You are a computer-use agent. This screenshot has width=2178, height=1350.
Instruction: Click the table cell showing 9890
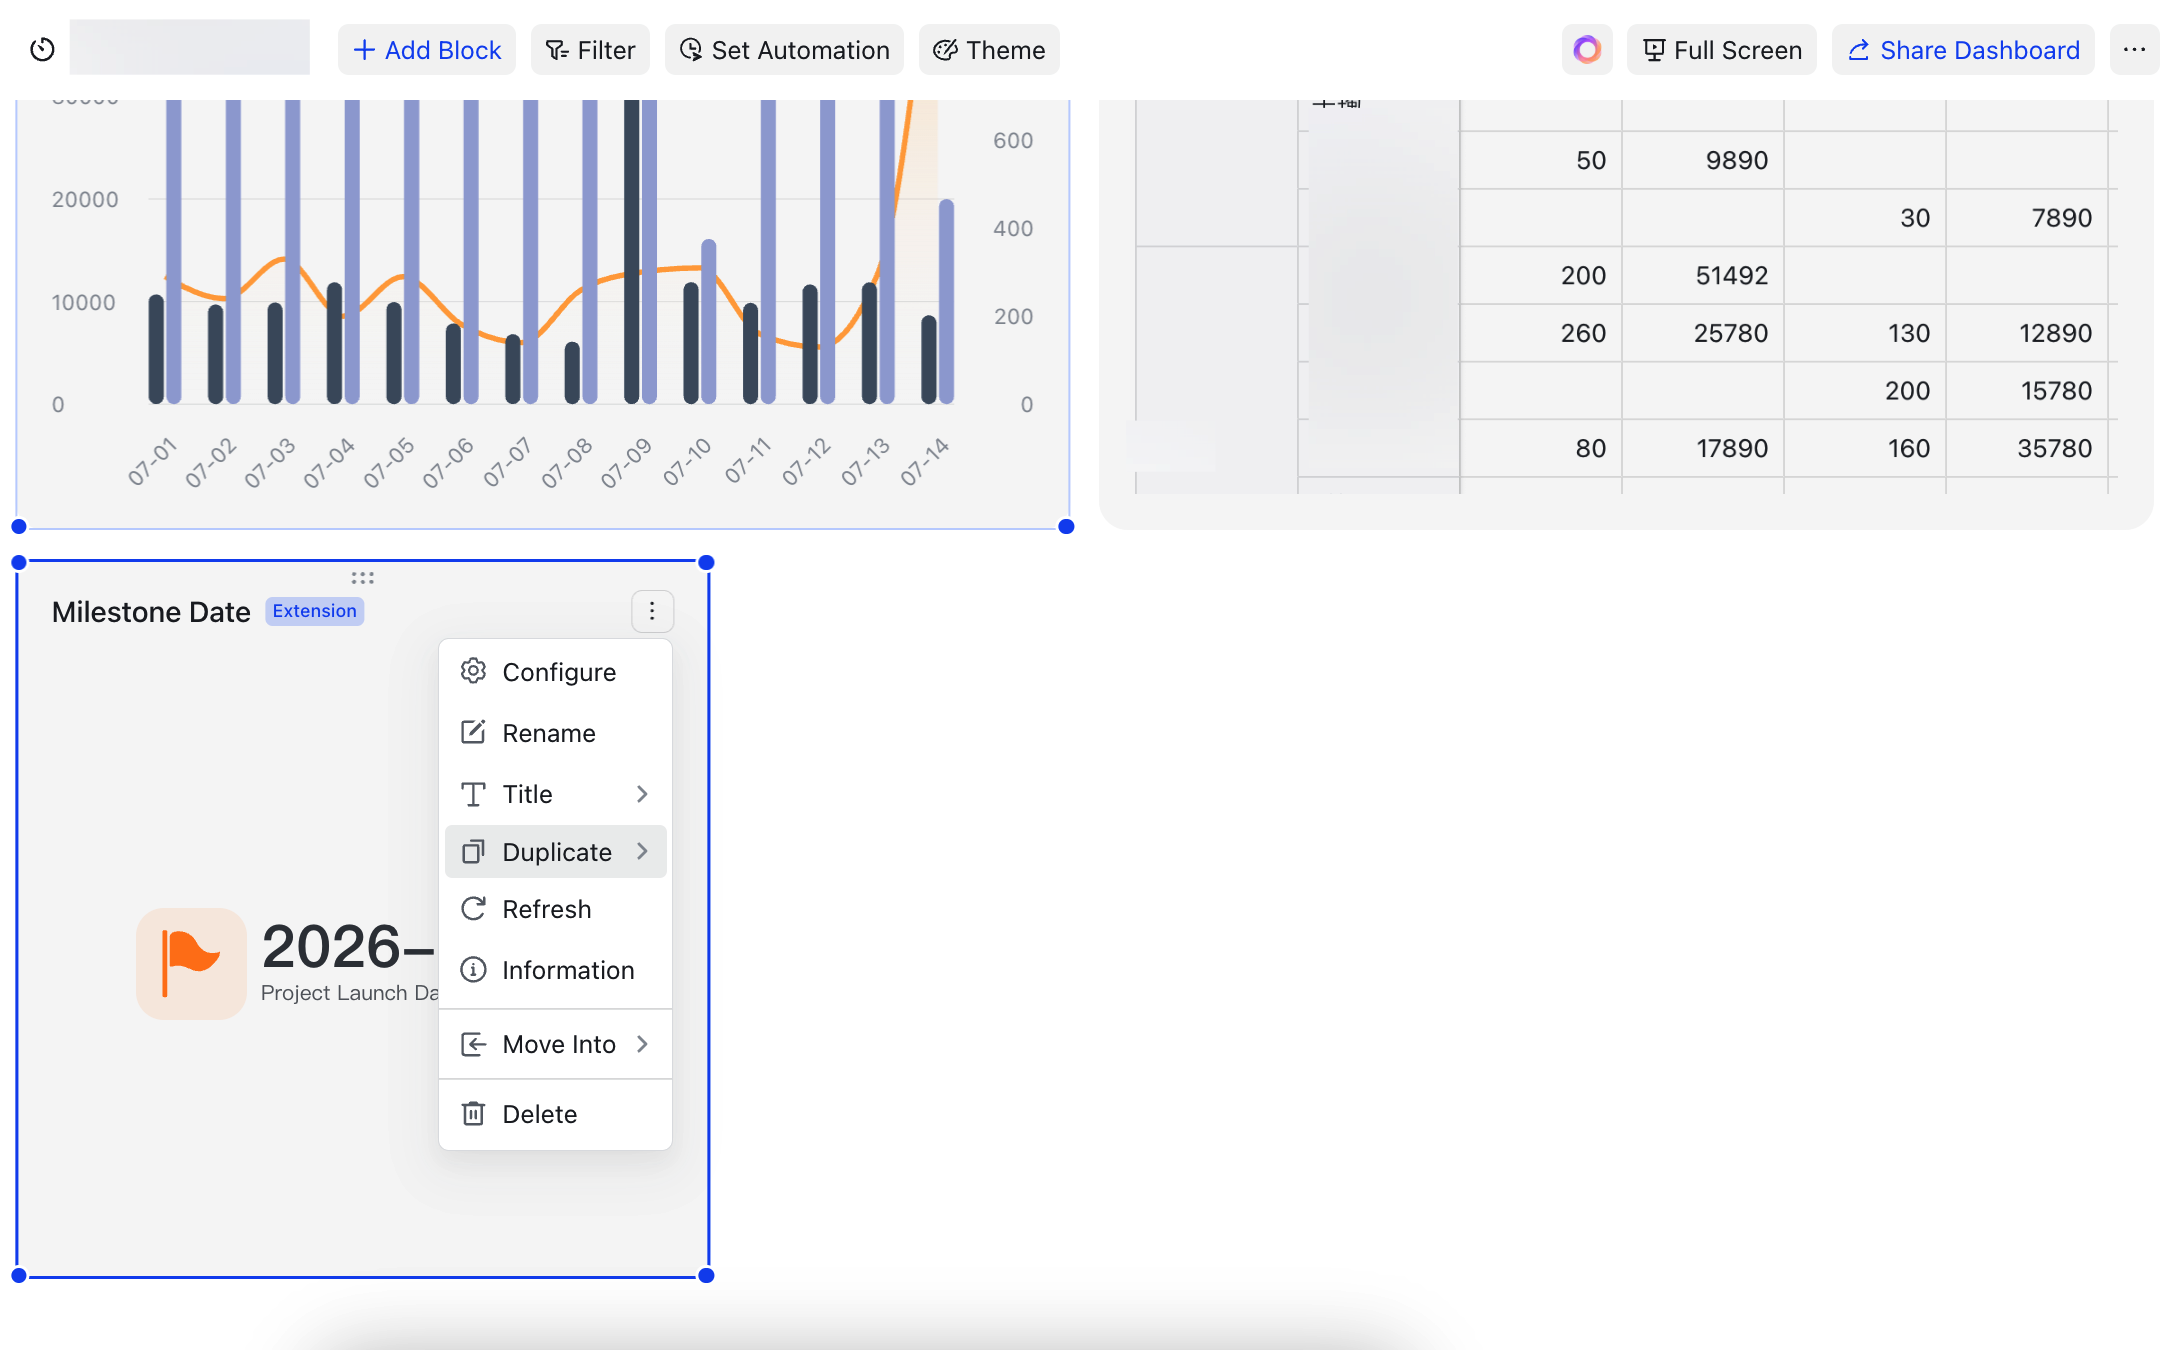click(1702, 160)
